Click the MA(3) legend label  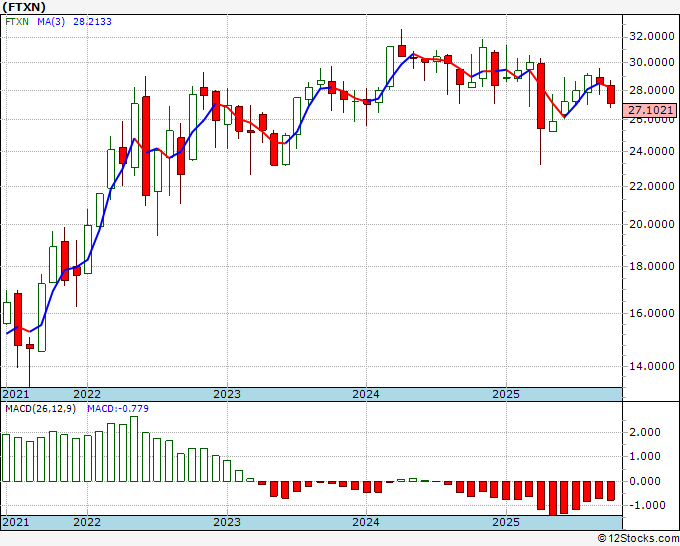pos(51,21)
